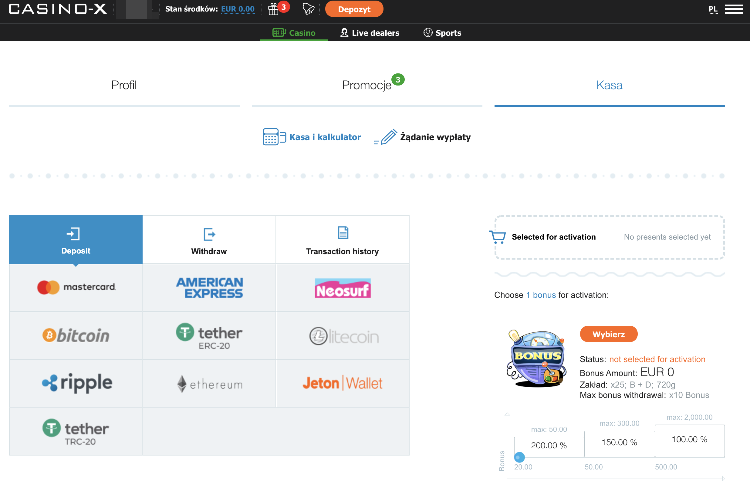Select ethereum deposit method

(209, 383)
